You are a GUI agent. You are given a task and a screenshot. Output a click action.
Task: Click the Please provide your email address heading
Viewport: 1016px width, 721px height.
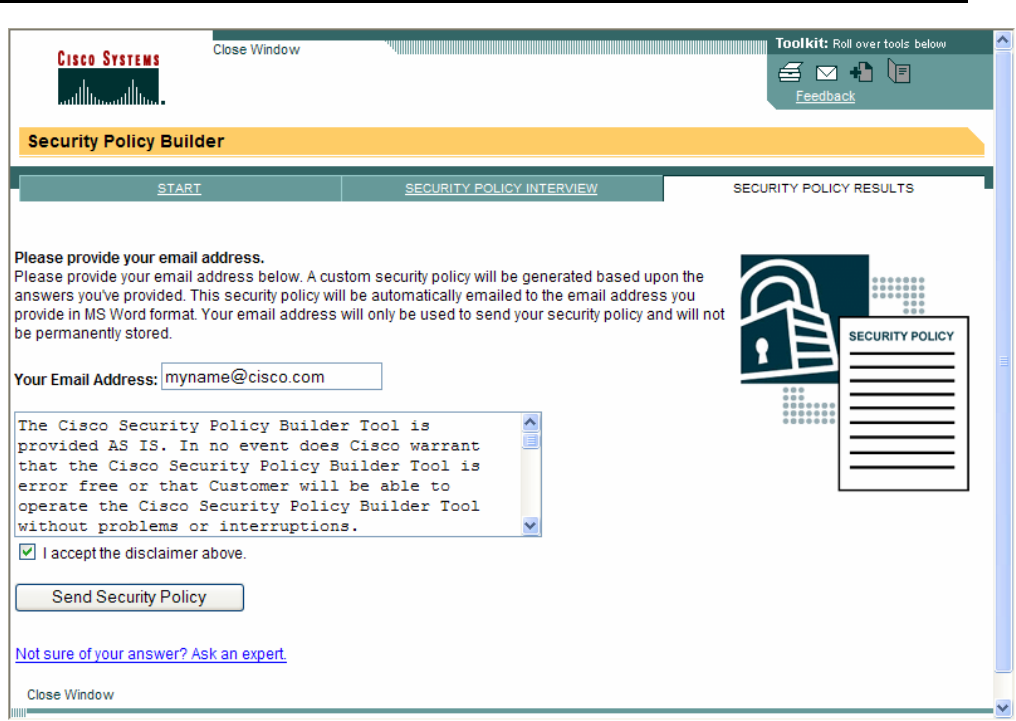click(139, 258)
